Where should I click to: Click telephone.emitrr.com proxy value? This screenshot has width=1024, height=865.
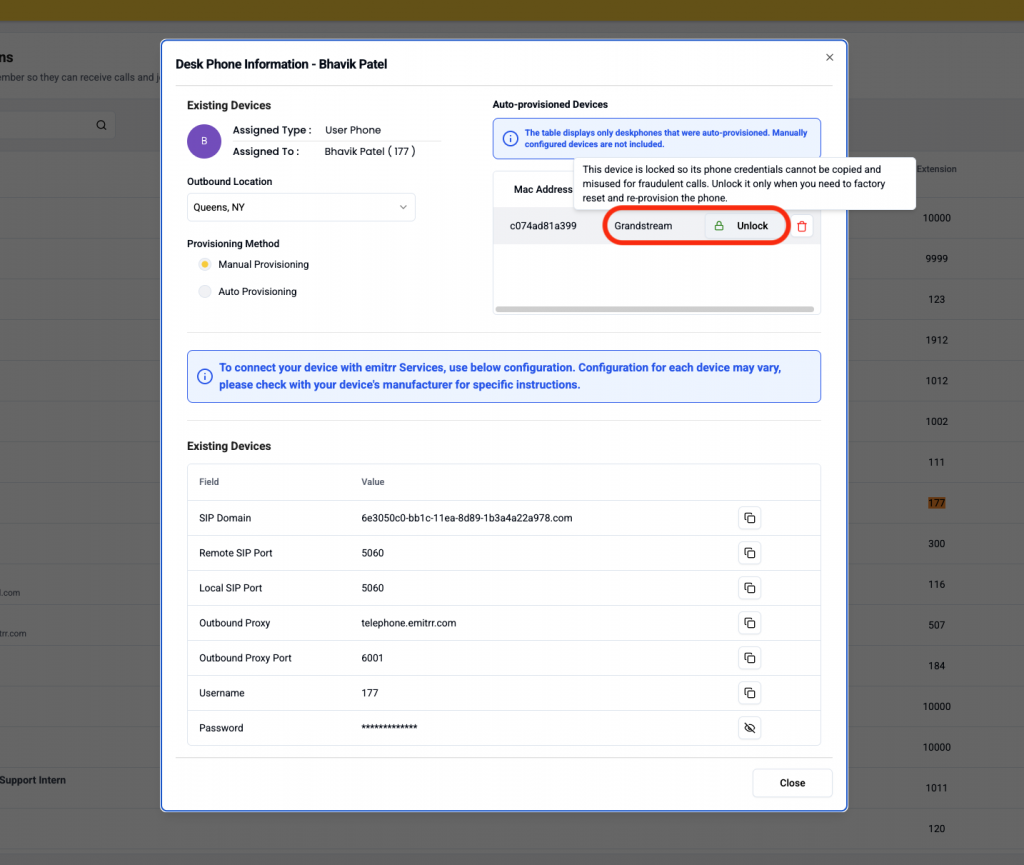point(409,623)
